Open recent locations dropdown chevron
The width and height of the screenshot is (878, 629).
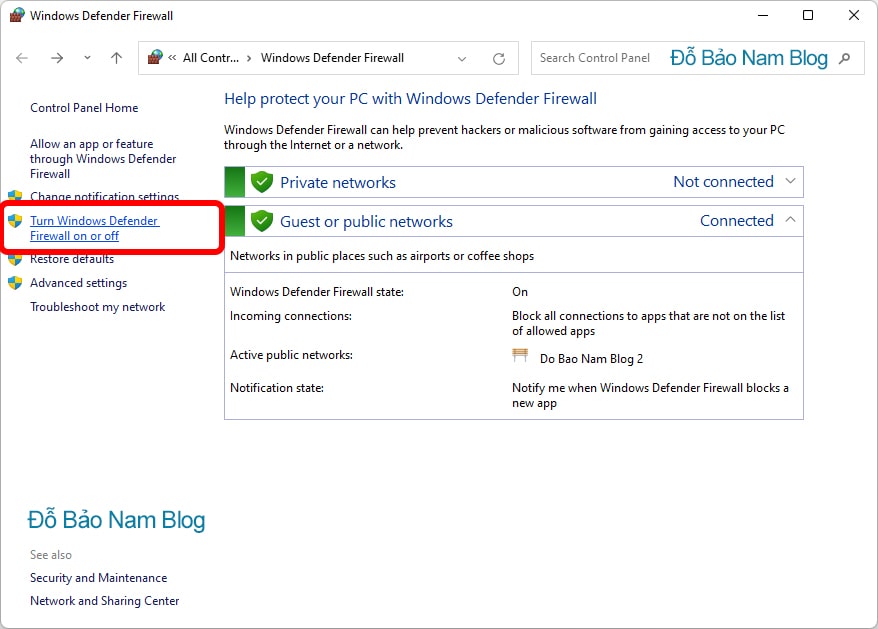[x=87, y=57]
